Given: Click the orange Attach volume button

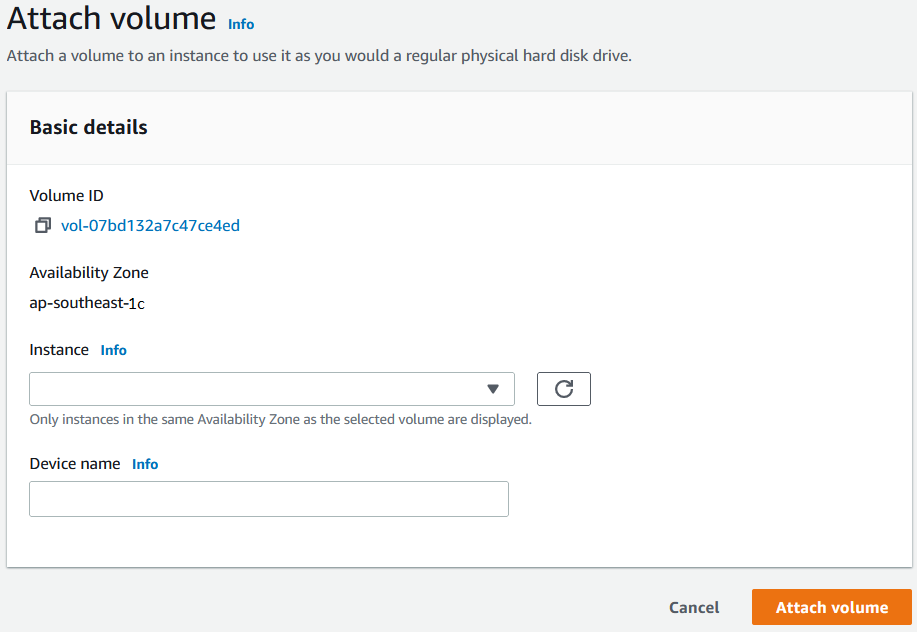Looking at the screenshot, I should point(832,607).
